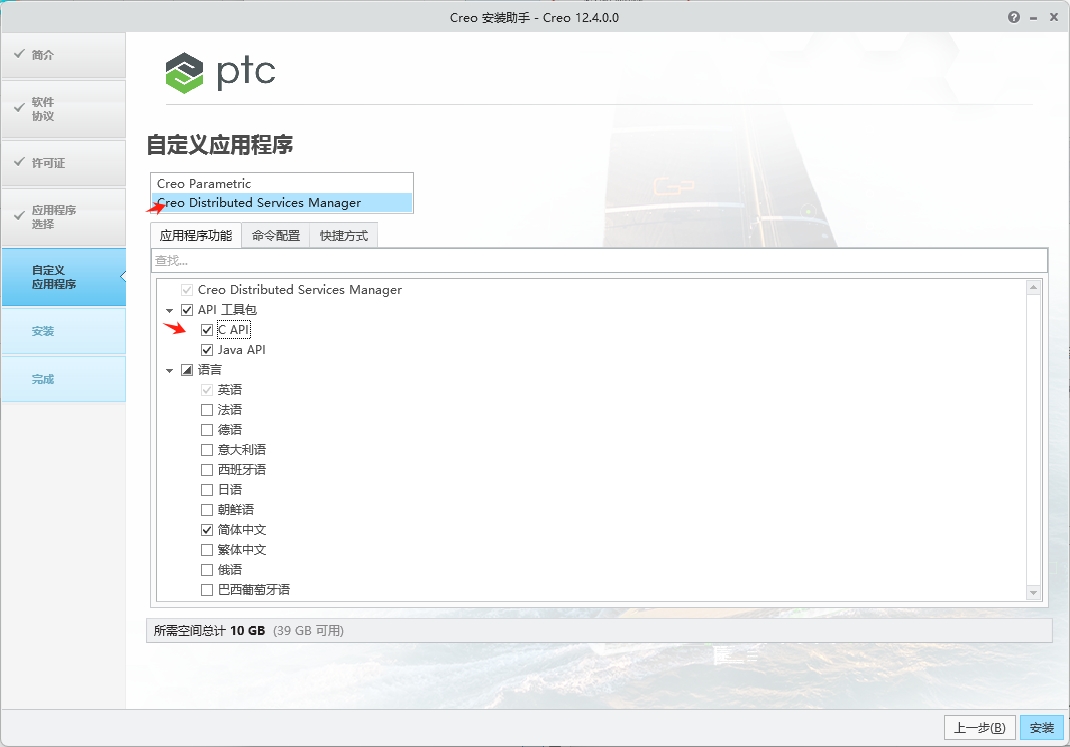Go to the 许可证 step in the sidebar
The height and width of the screenshot is (747, 1070).
click(x=63, y=163)
